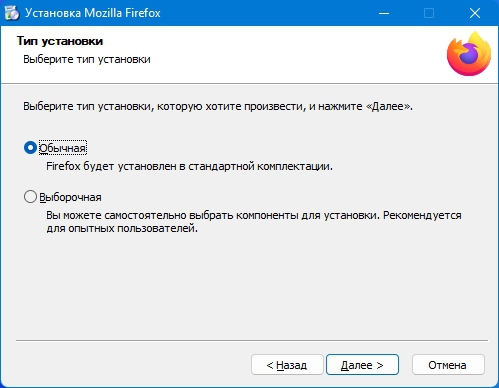The image size is (499, 388).
Task: Click the Установка Mozilla Firefox title text
Action: tap(93, 13)
